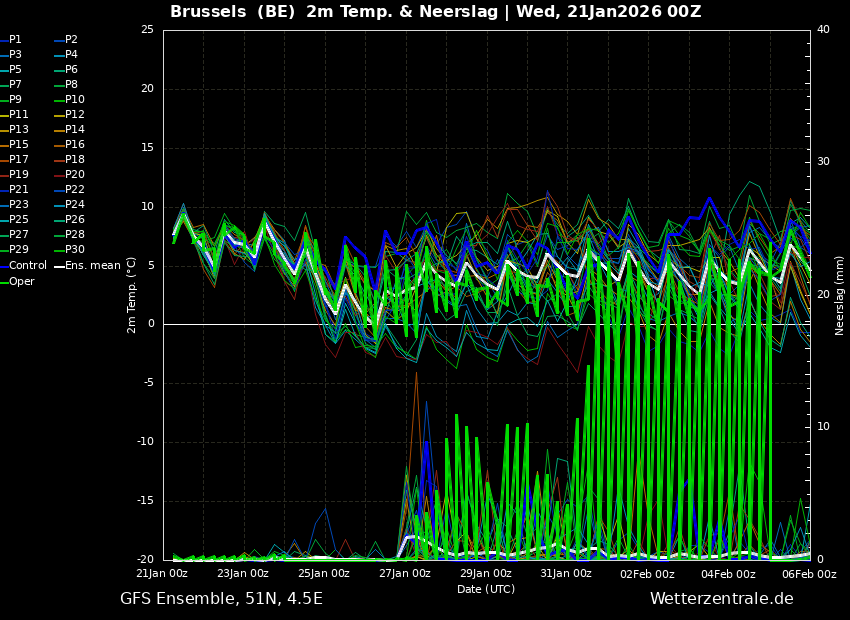Click the Oper legend entry
Screen dimensions: 850x620
pyautogui.click(x=21, y=282)
